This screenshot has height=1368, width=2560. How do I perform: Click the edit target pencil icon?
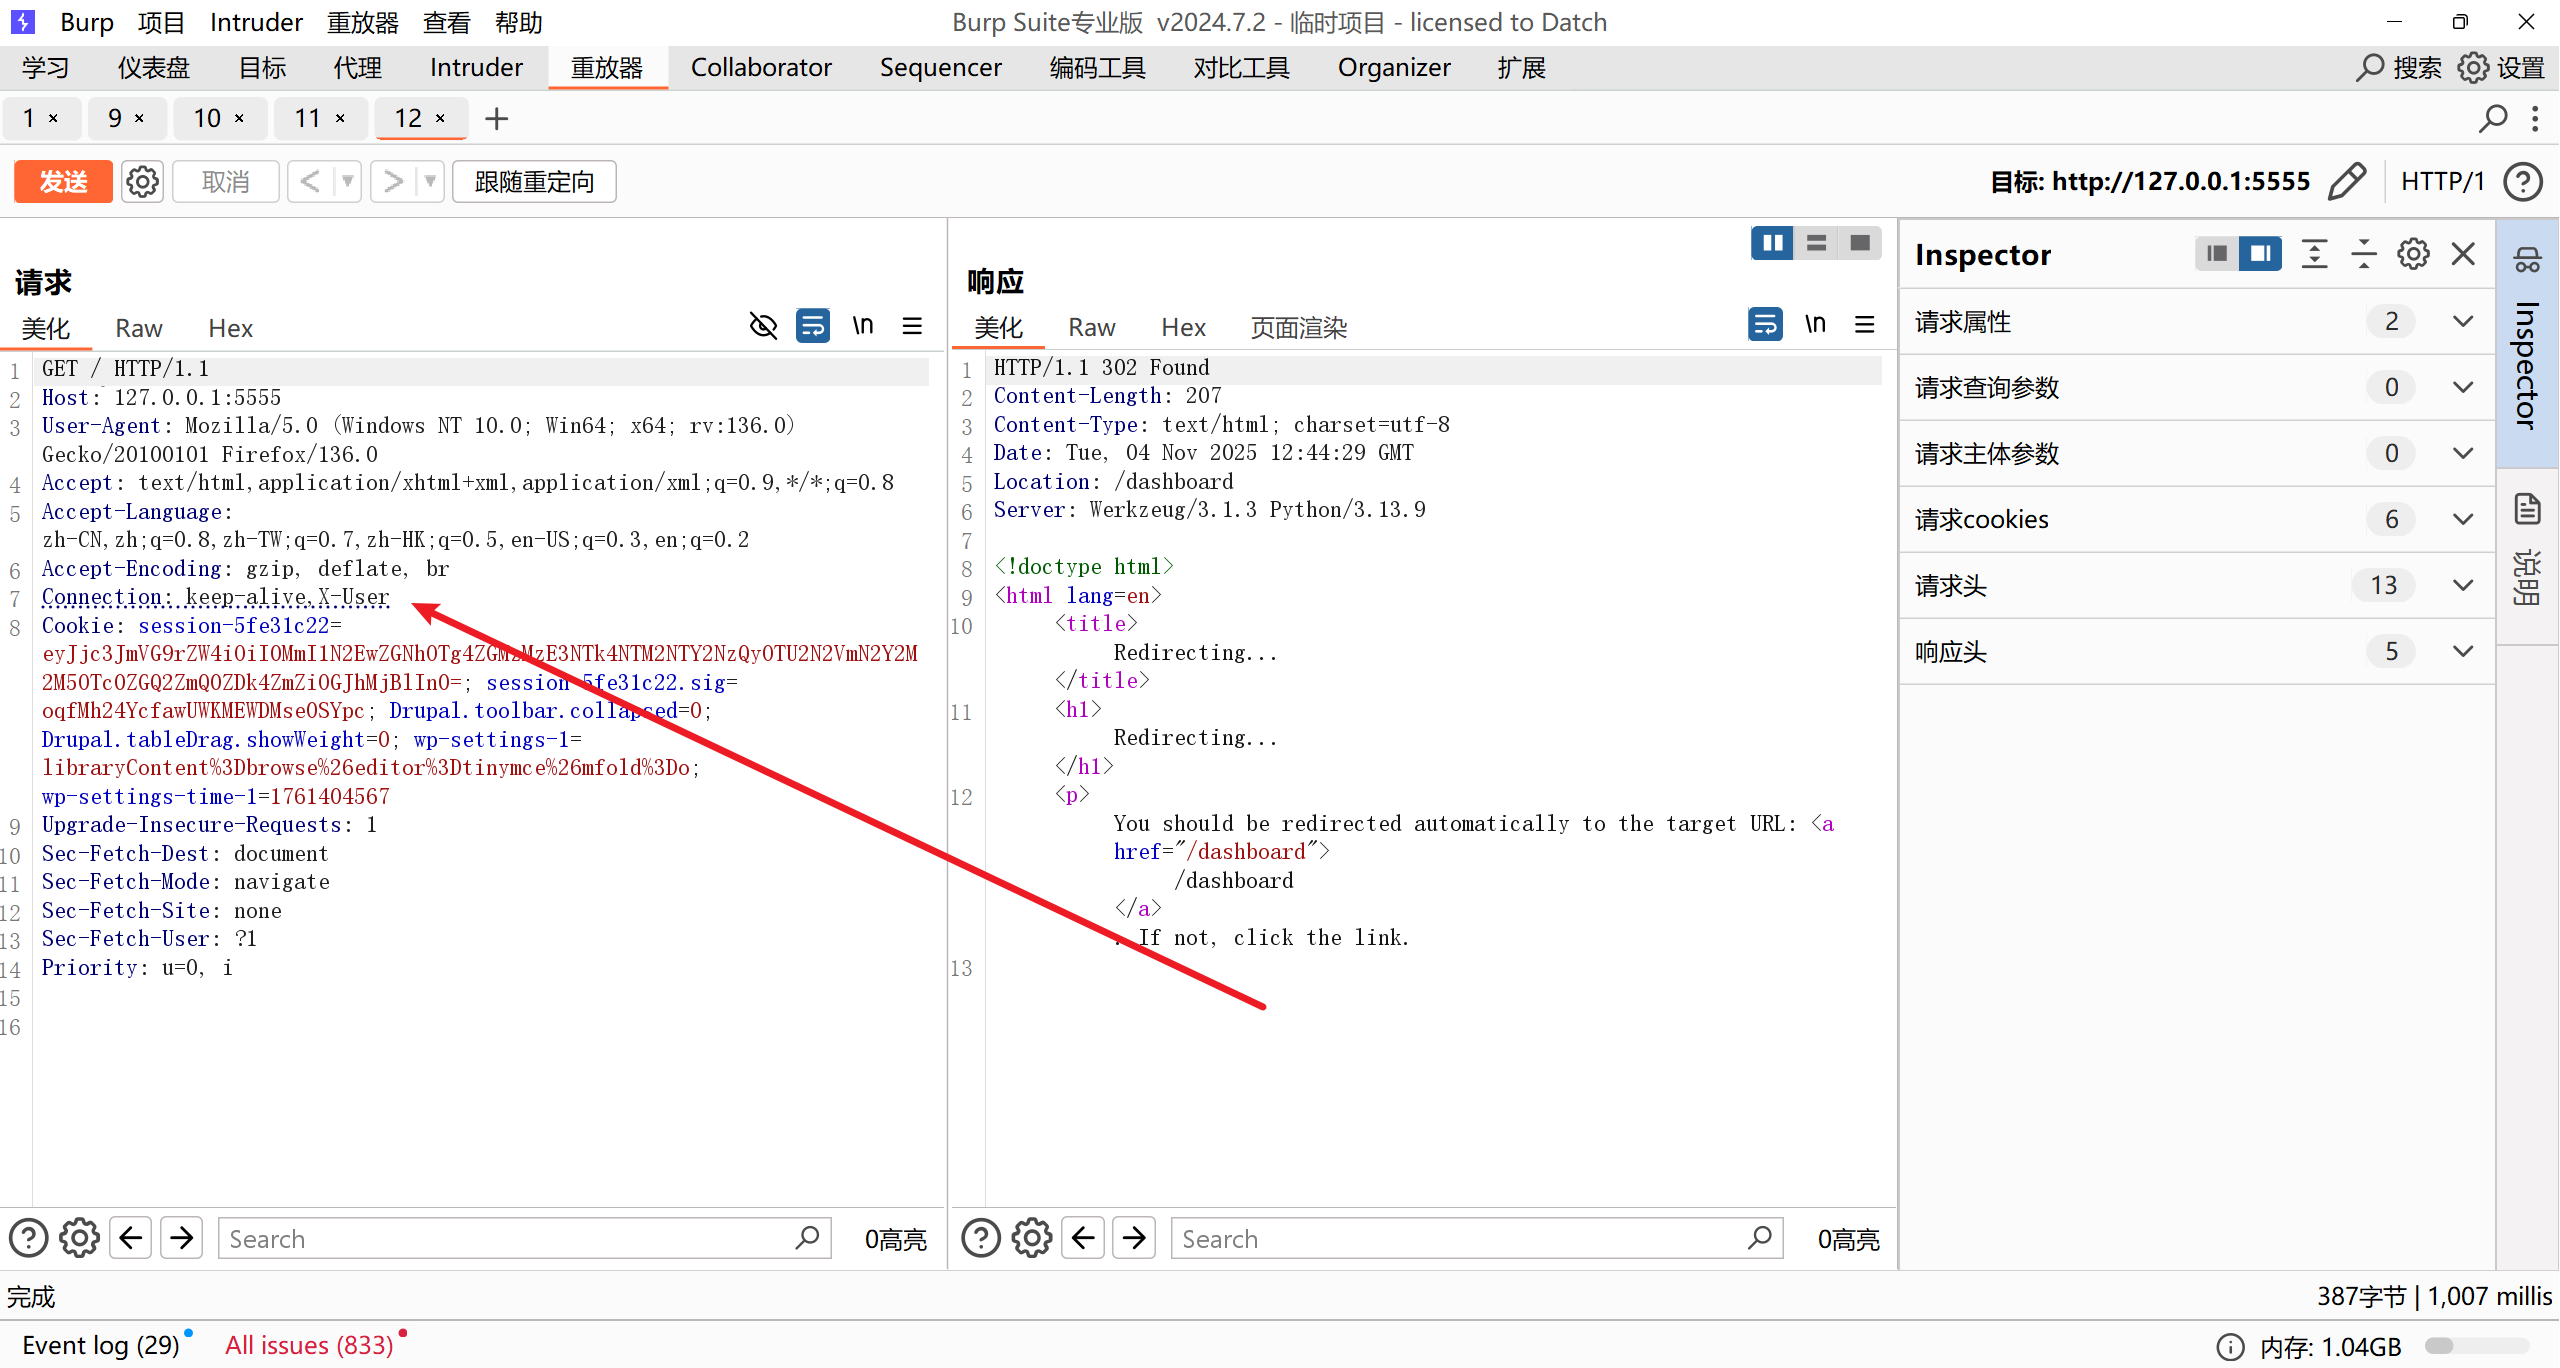pyautogui.click(x=2346, y=182)
